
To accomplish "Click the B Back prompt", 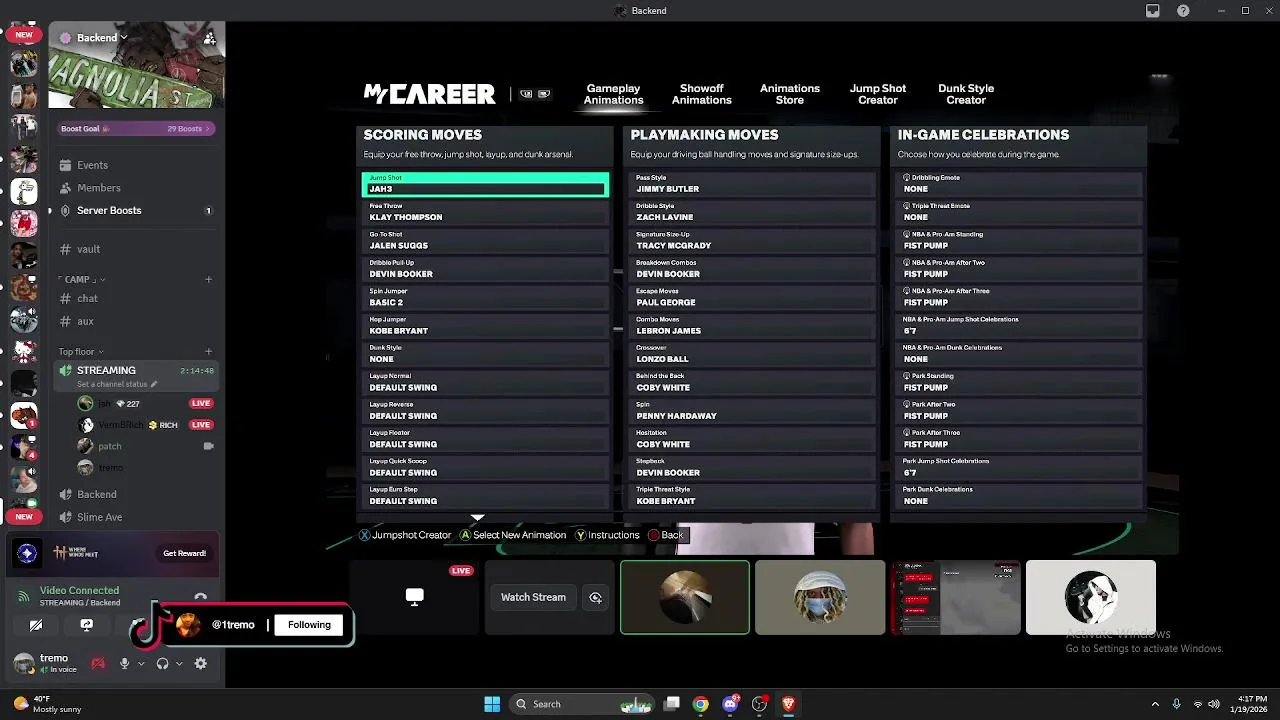I will coord(666,535).
